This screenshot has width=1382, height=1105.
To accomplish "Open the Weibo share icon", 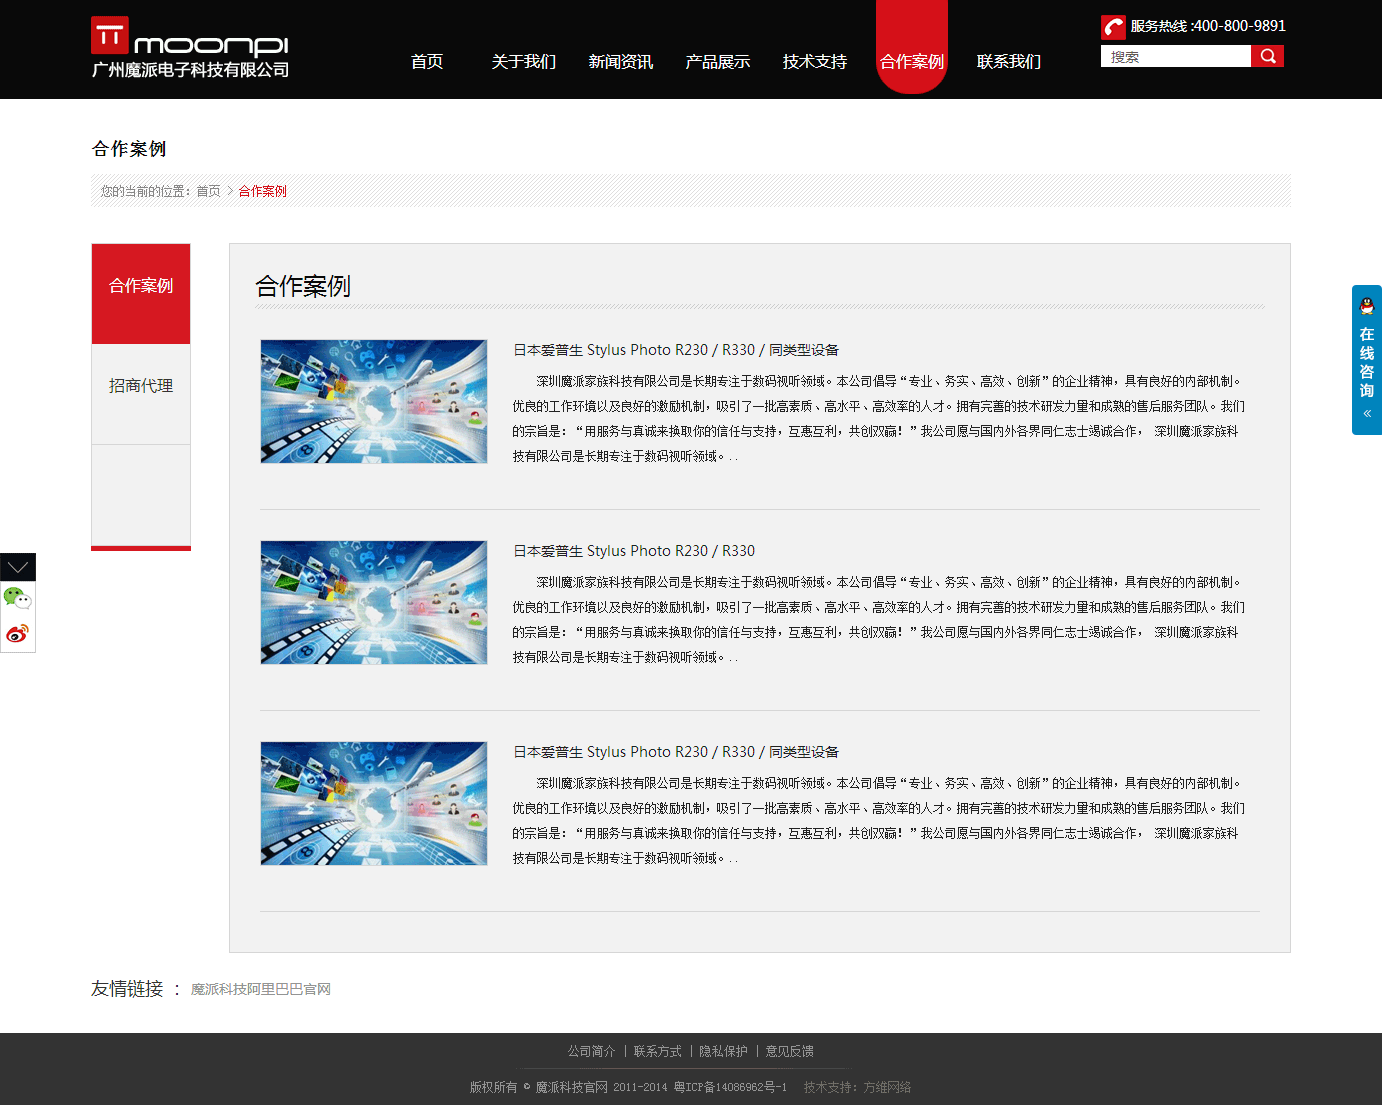I will click(18, 634).
